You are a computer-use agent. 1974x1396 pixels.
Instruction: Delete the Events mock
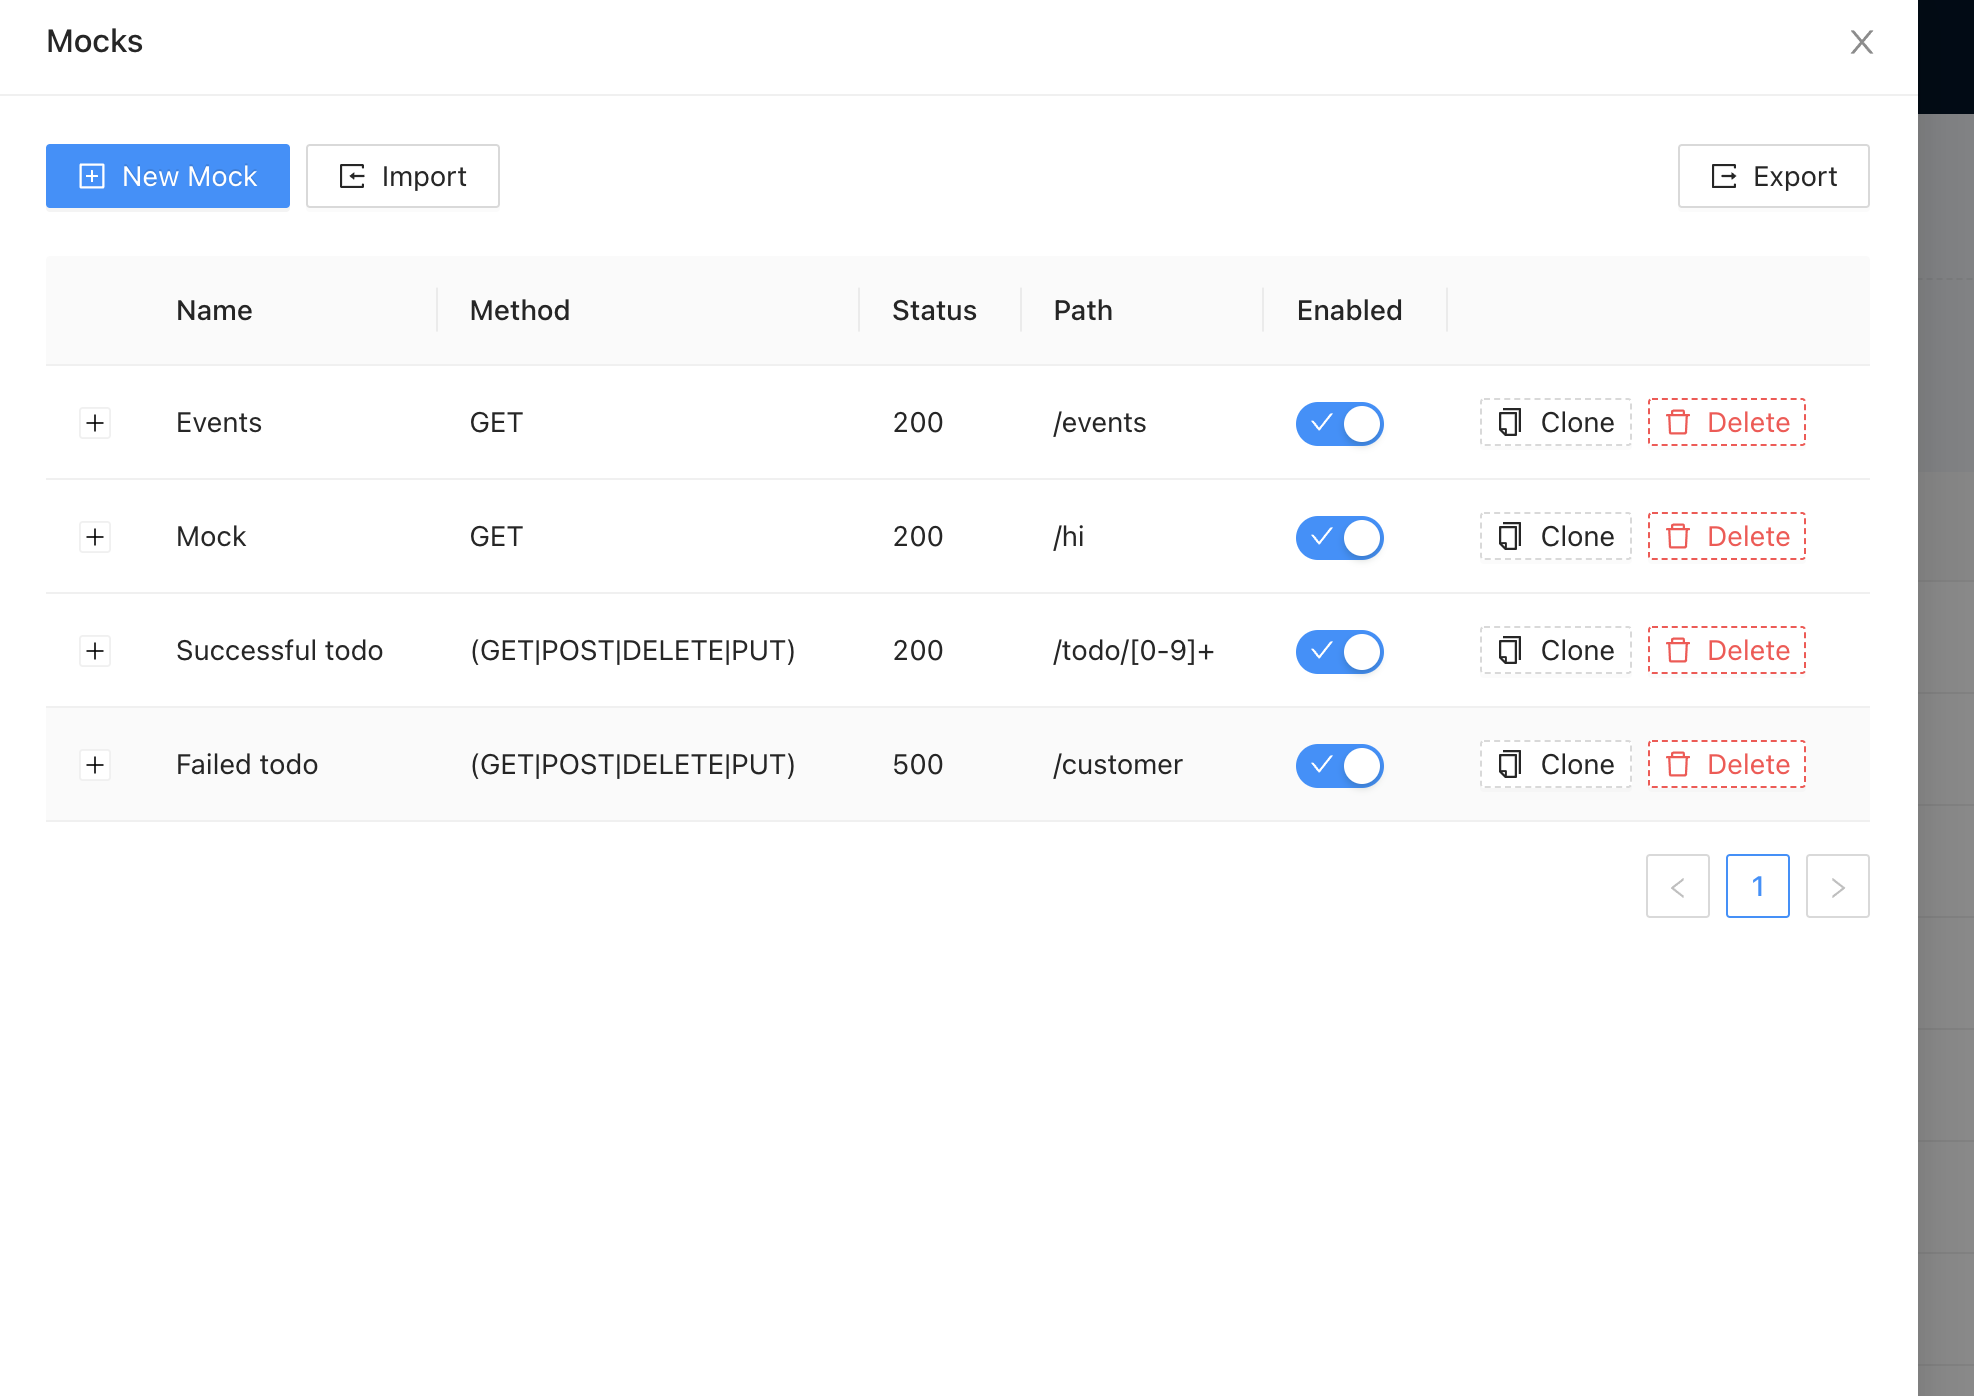(1726, 423)
